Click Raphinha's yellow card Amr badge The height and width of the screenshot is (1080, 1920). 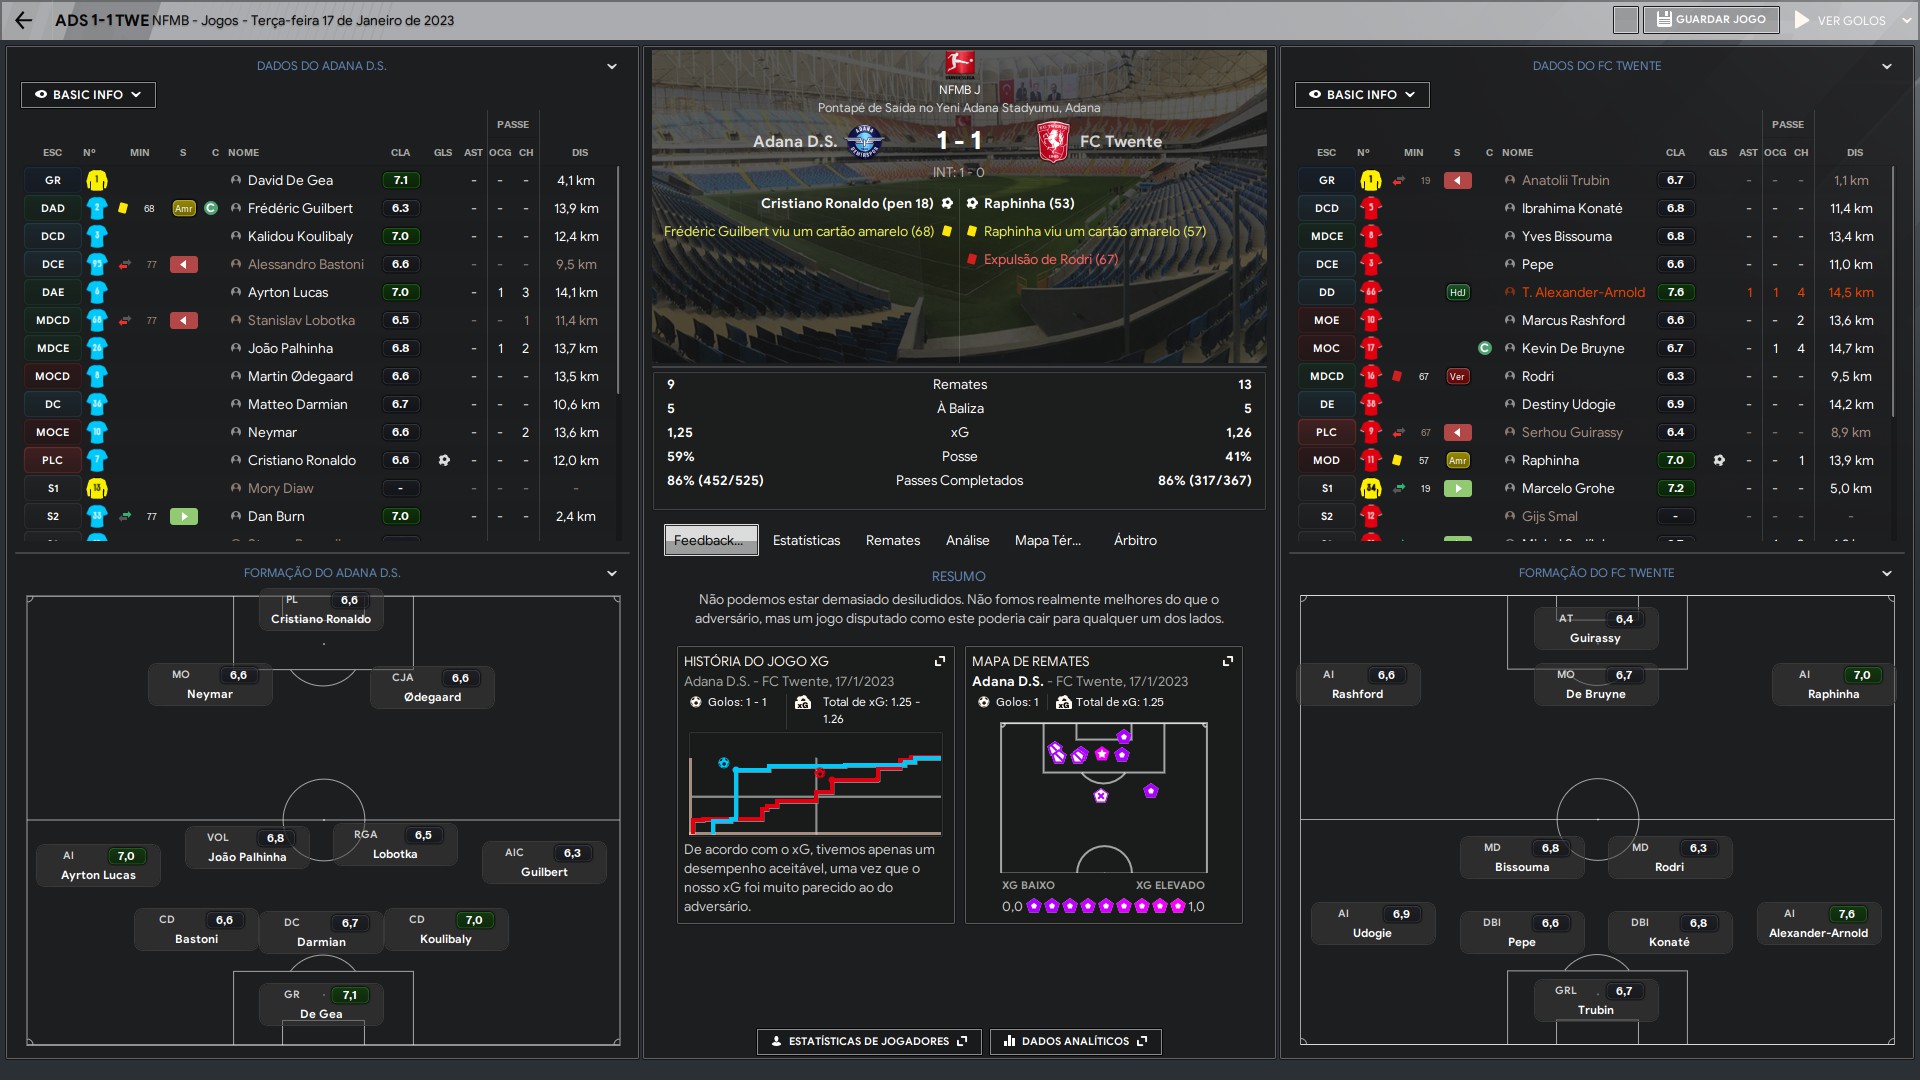coord(1458,461)
